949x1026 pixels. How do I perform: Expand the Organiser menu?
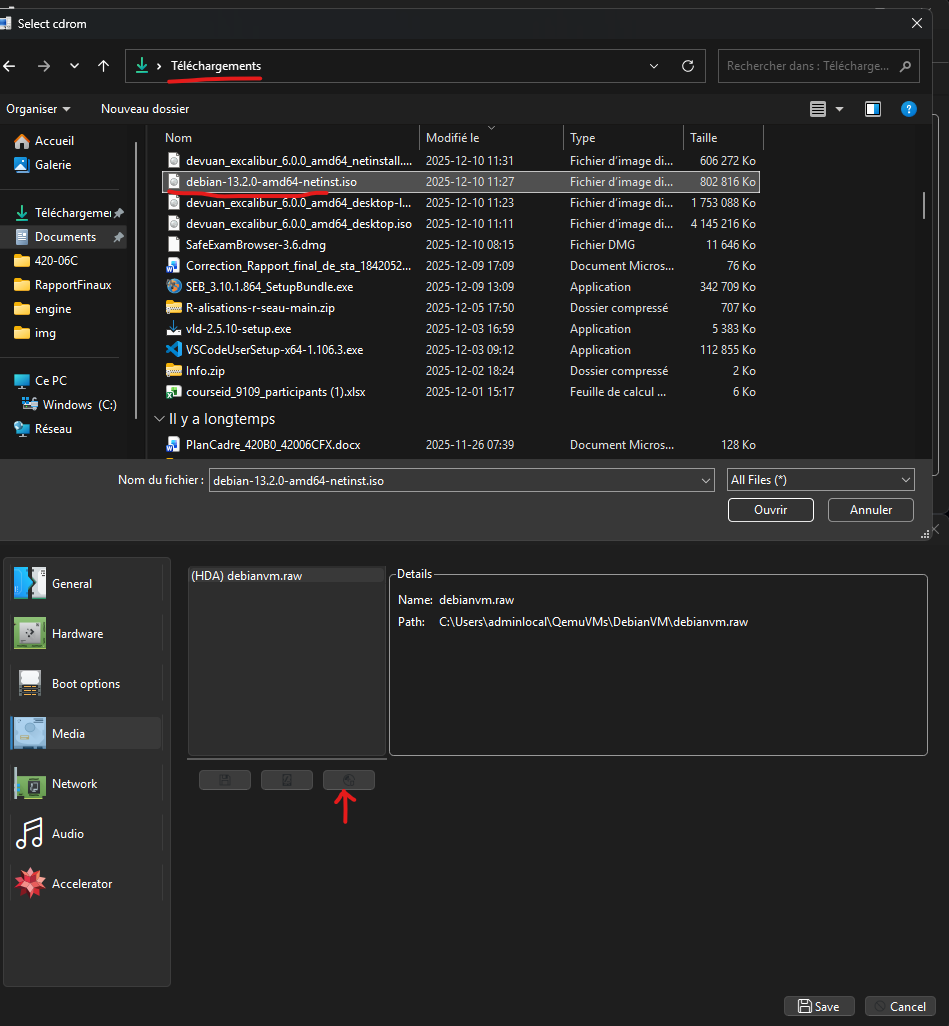click(38, 108)
